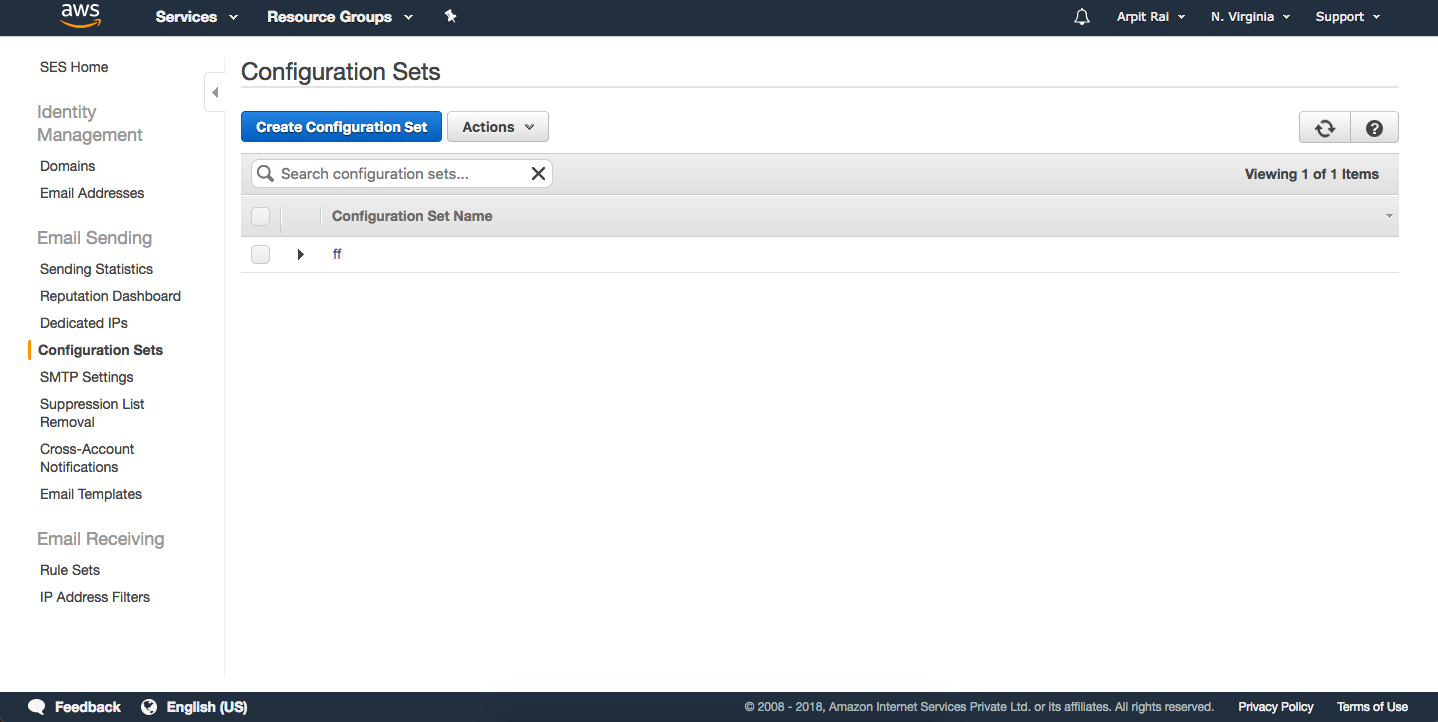Open the pin shortcuts icon
1438x722 pixels.
pos(451,16)
